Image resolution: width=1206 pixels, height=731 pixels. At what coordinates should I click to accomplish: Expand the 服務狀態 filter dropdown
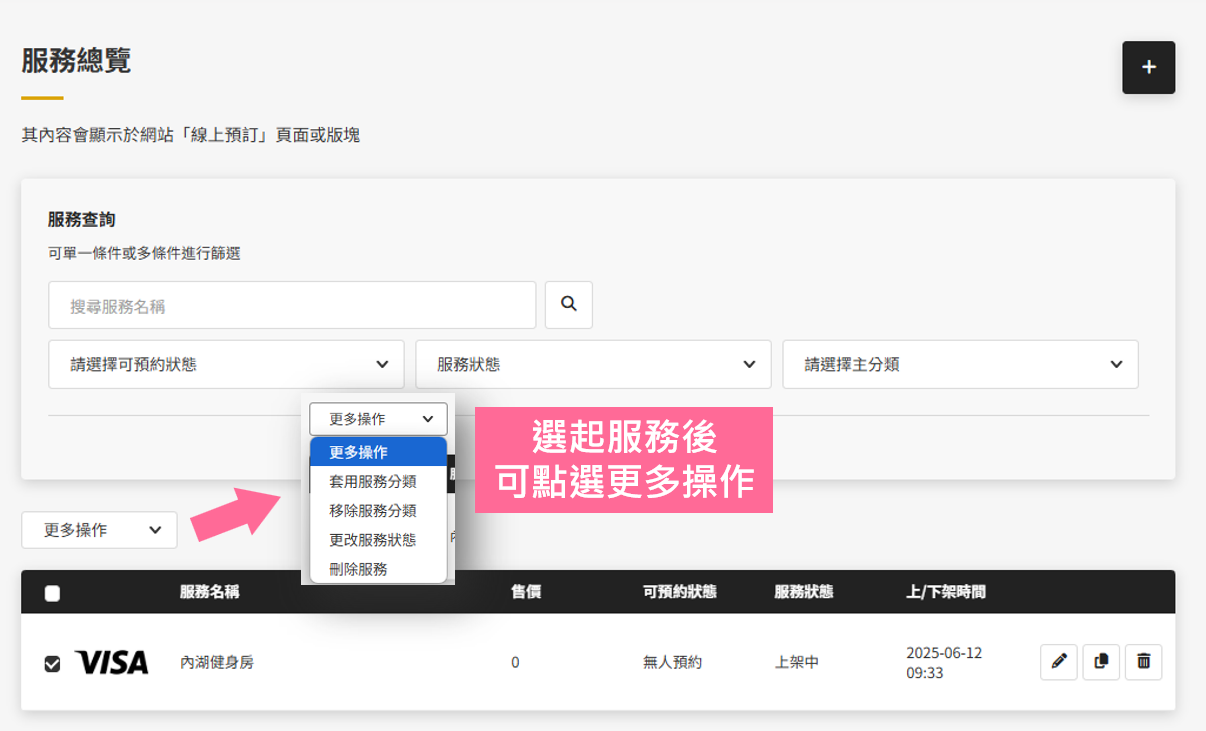[x=593, y=365]
